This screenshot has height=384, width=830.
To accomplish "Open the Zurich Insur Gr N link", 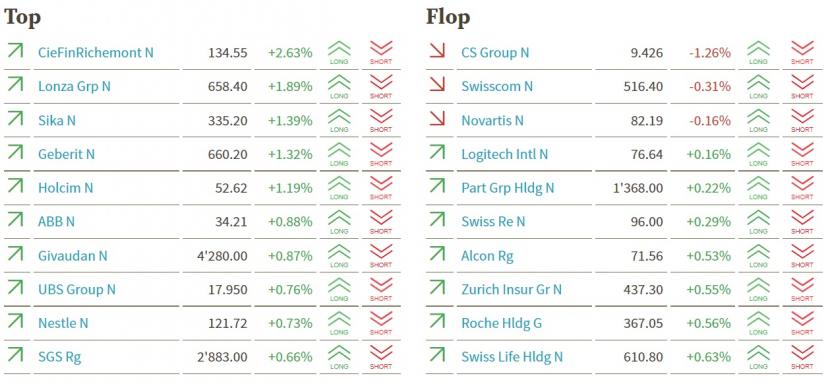I will tap(511, 289).
